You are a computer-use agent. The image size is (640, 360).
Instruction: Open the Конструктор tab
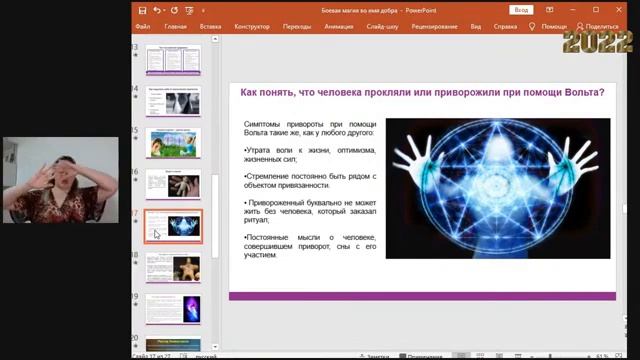252,27
